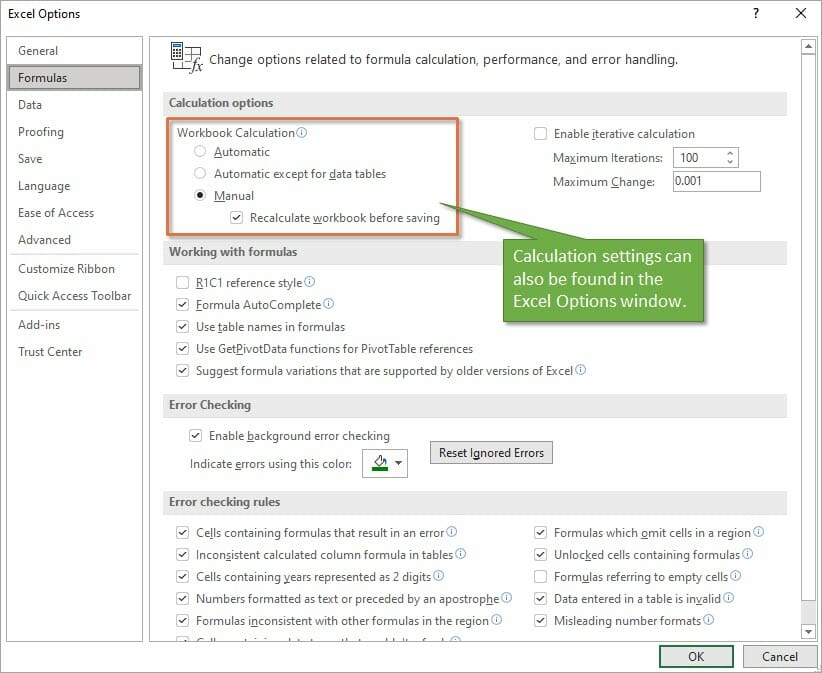Confirm settings with the OK button

point(696,656)
